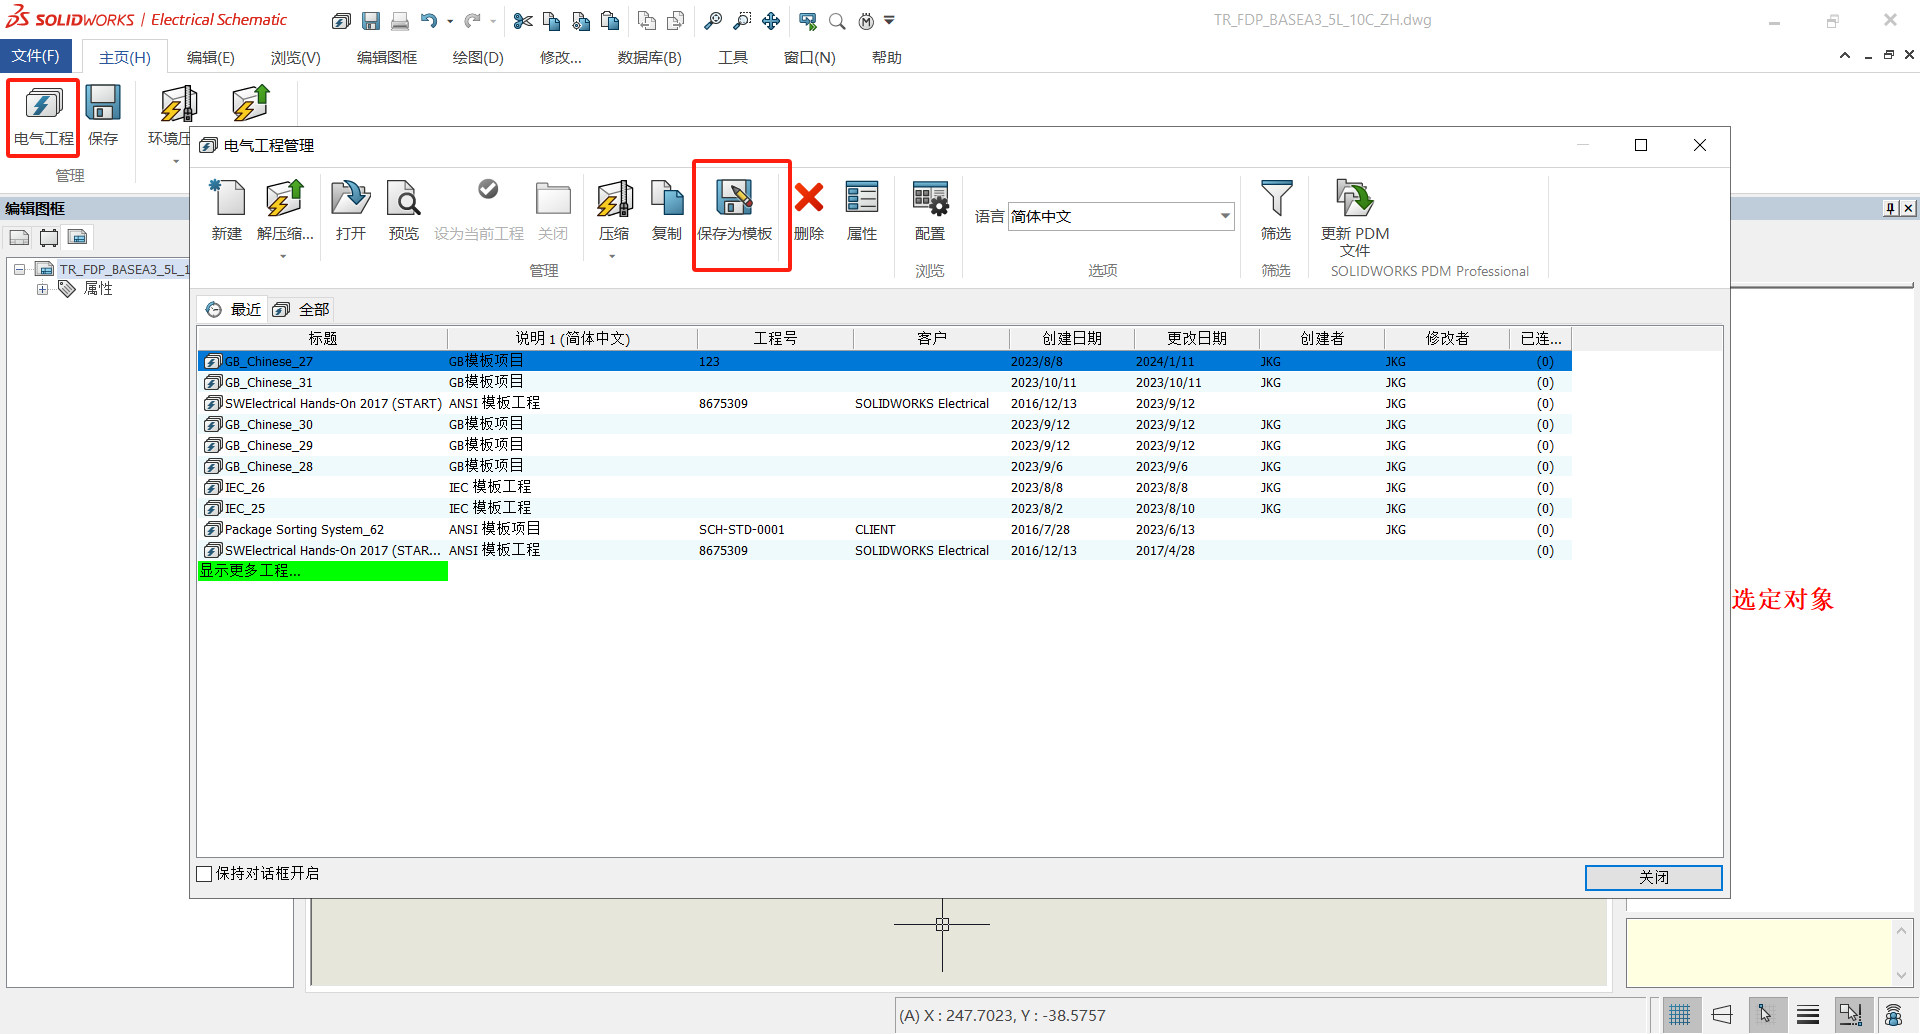Sort by the 创建日期 column header

click(1071, 338)
